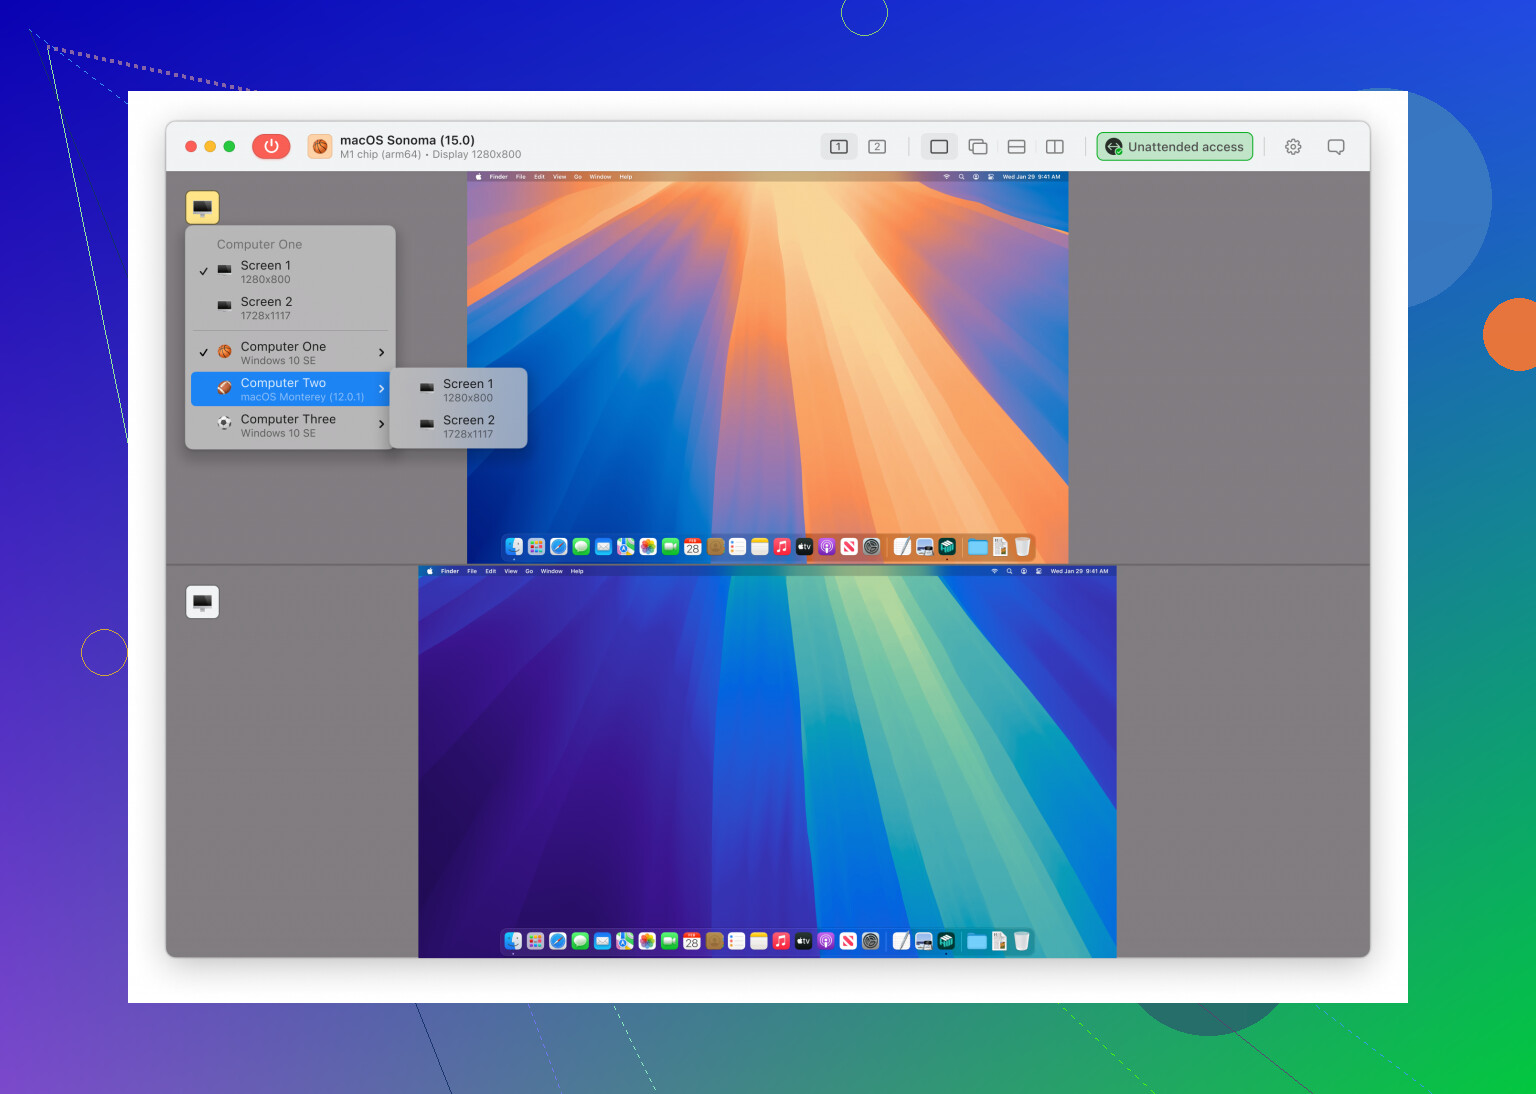The height and width of the screenshot is (1094, 1536).
Task: Switch to display 1 toggle in toolbar
Action: pos(839,147)
